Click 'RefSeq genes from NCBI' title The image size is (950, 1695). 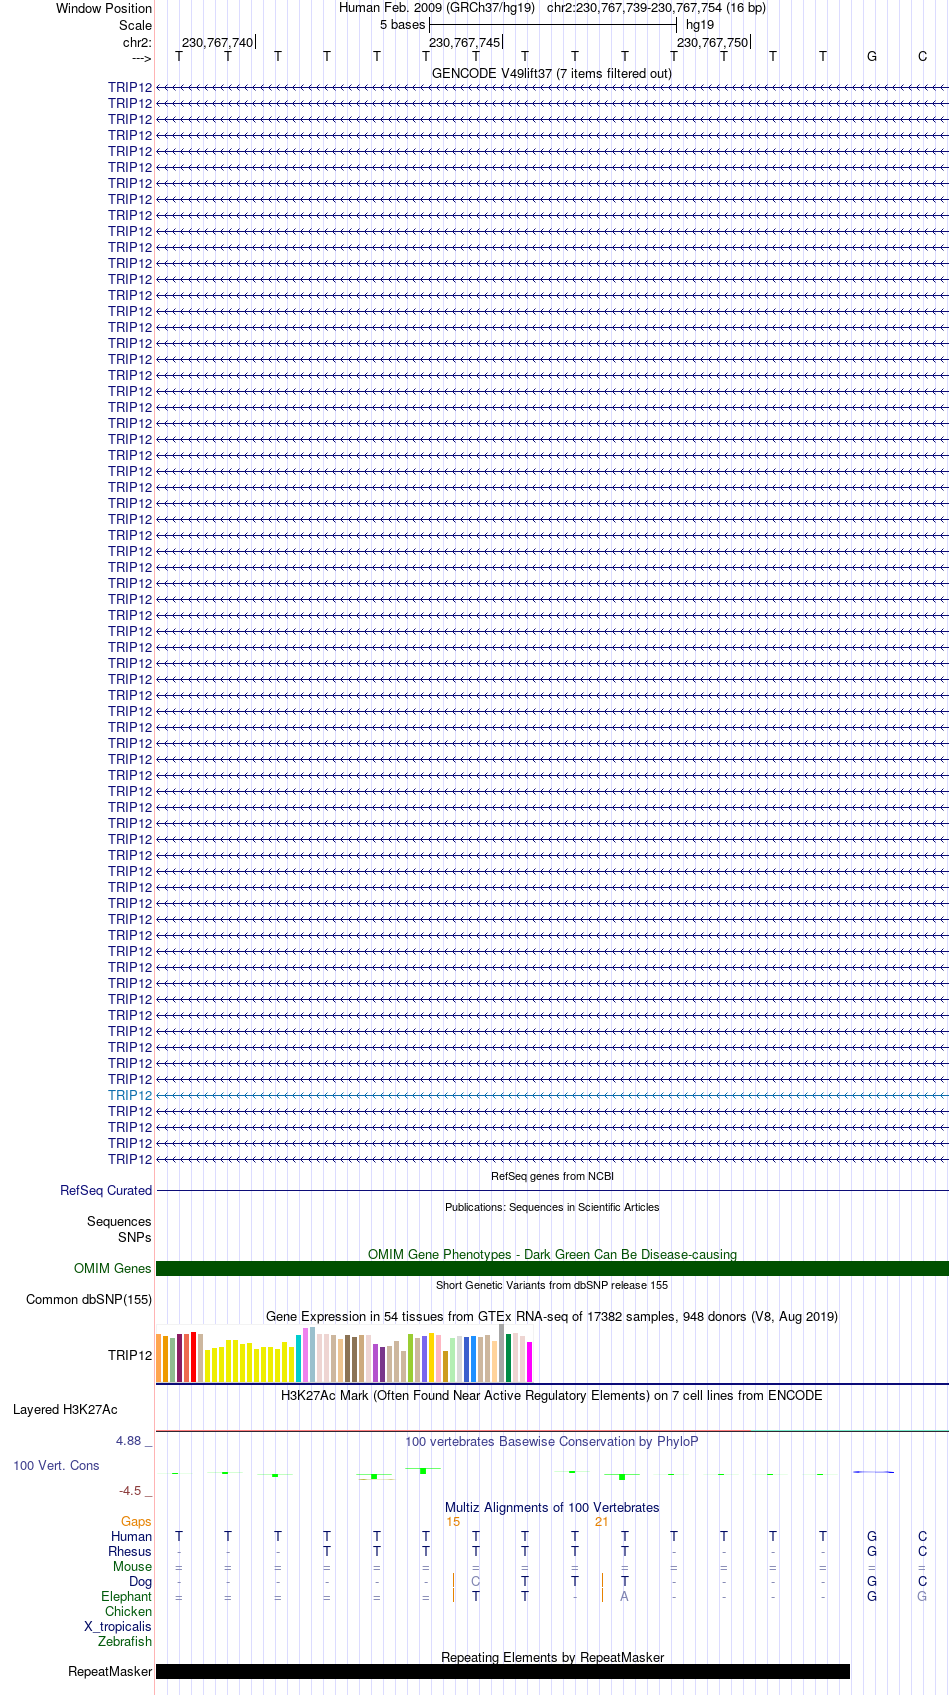pyautogui.click(x=552, y=1176)
